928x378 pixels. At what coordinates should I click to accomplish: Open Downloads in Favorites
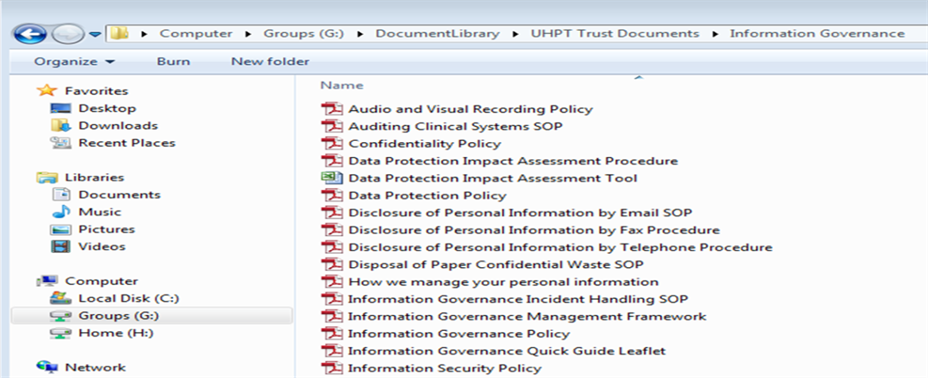coord(118,125)
